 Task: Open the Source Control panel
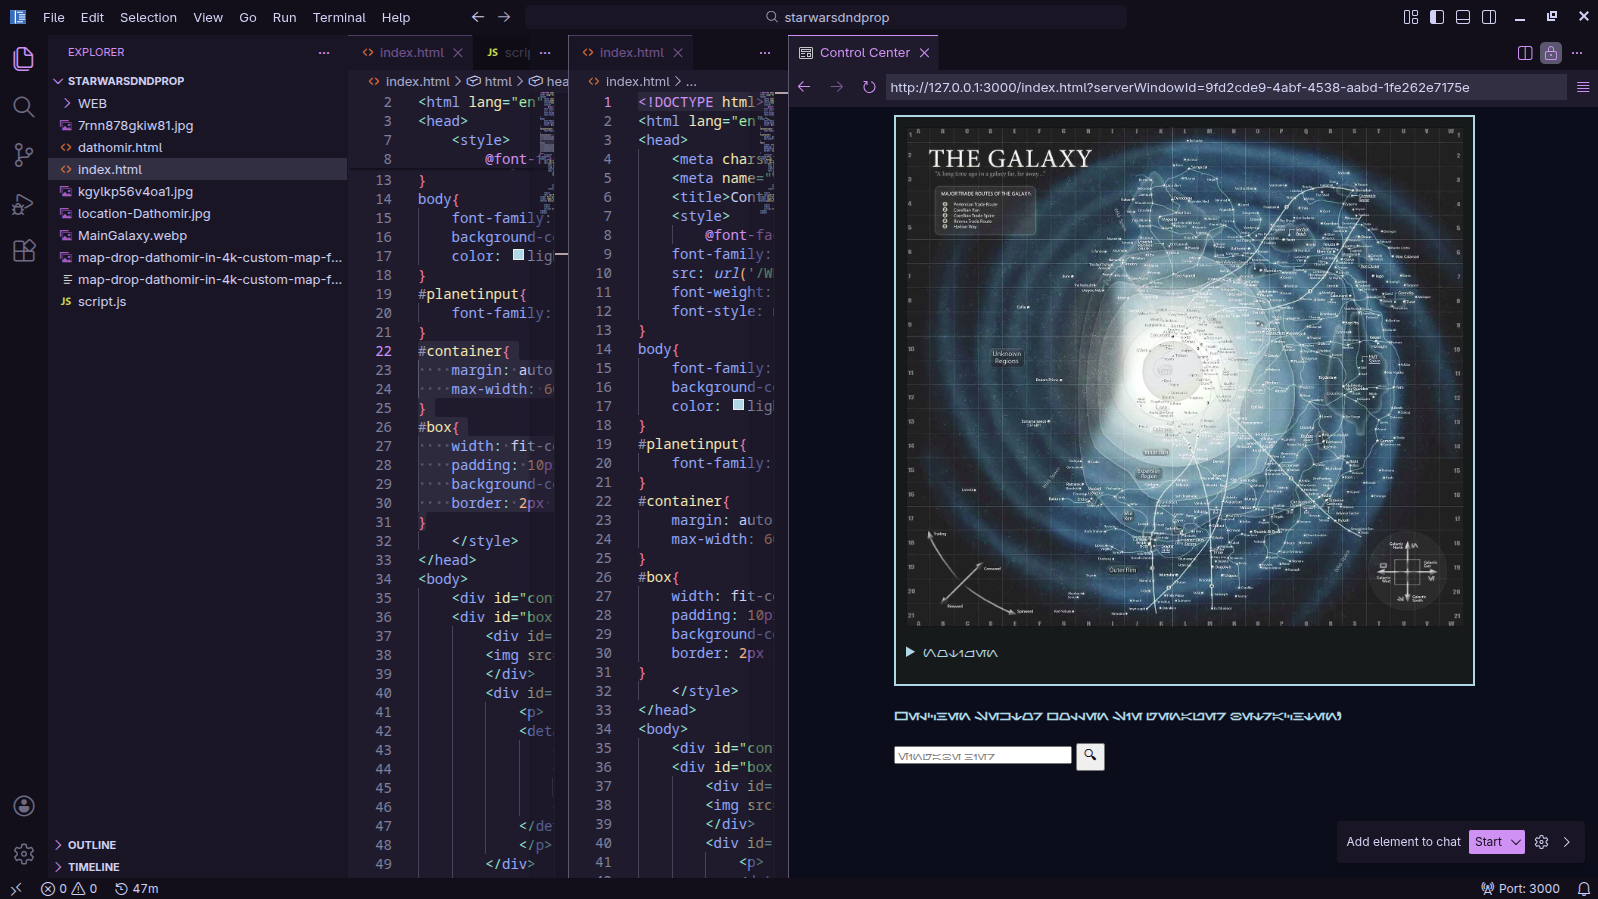24,155
